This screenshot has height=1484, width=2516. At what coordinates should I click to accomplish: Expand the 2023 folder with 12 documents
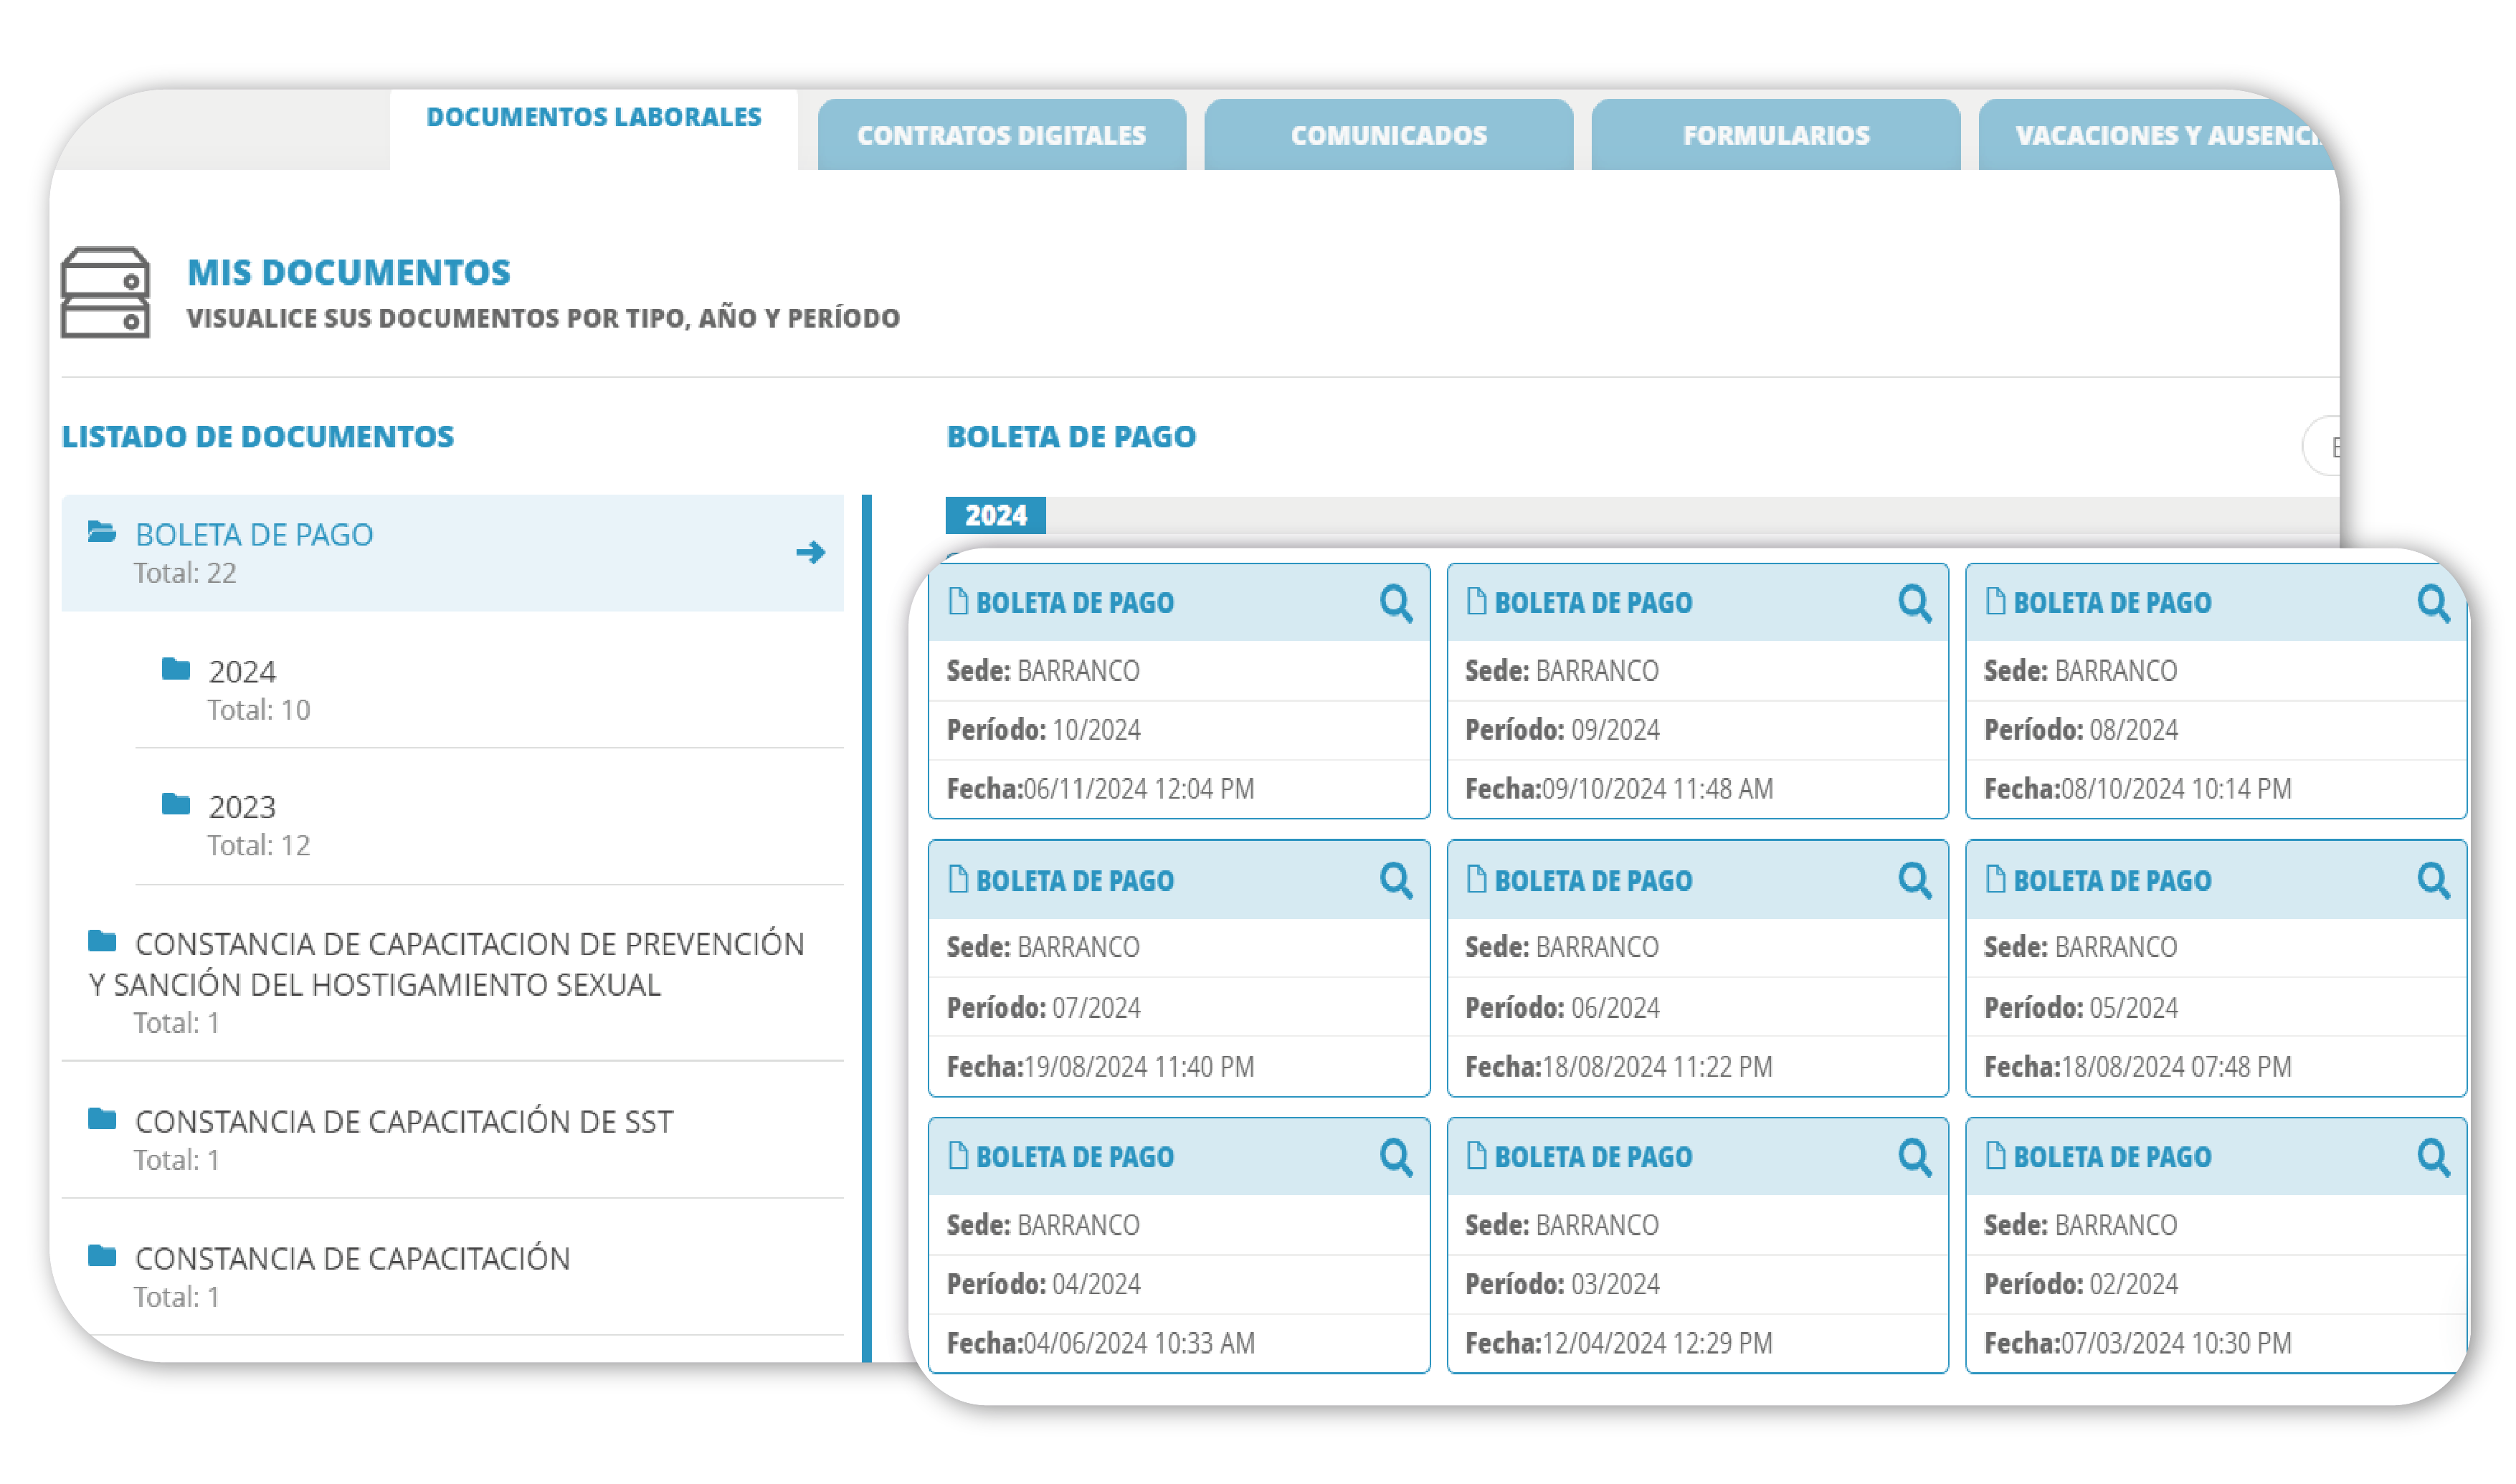(242, 807)
